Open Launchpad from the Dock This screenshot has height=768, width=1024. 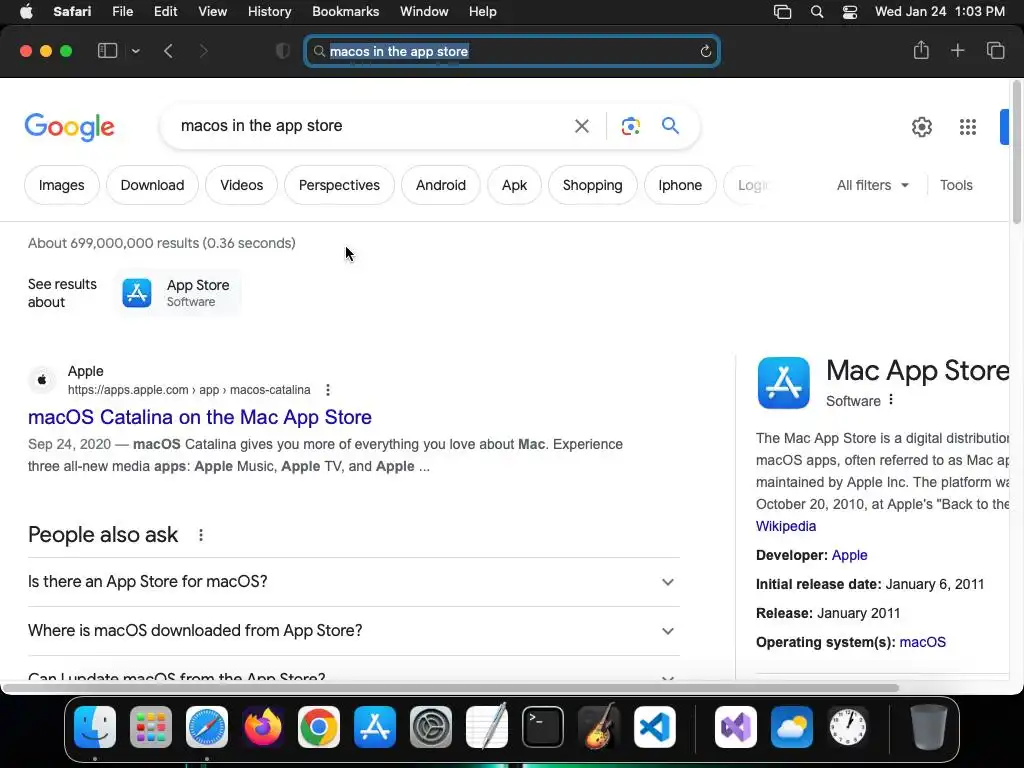tap(151, 727)
